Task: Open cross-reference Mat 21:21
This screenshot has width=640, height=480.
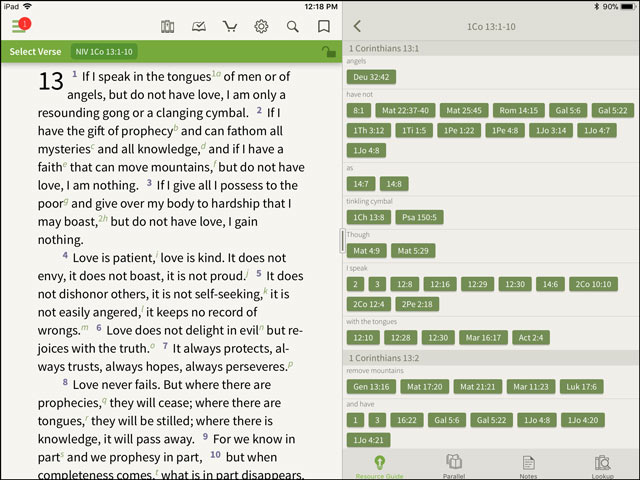Action: pos(478,387)
